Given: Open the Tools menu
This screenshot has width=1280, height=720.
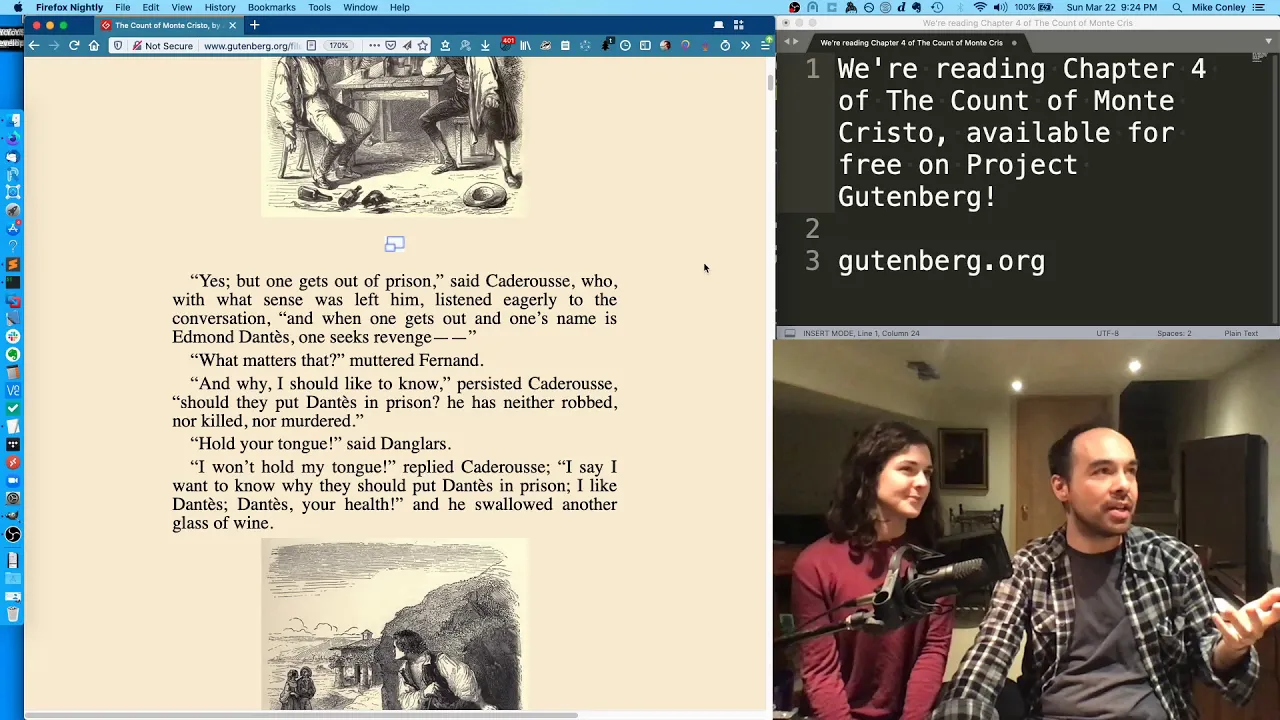Looking at the screenshot, I should (x=319, y=7).
